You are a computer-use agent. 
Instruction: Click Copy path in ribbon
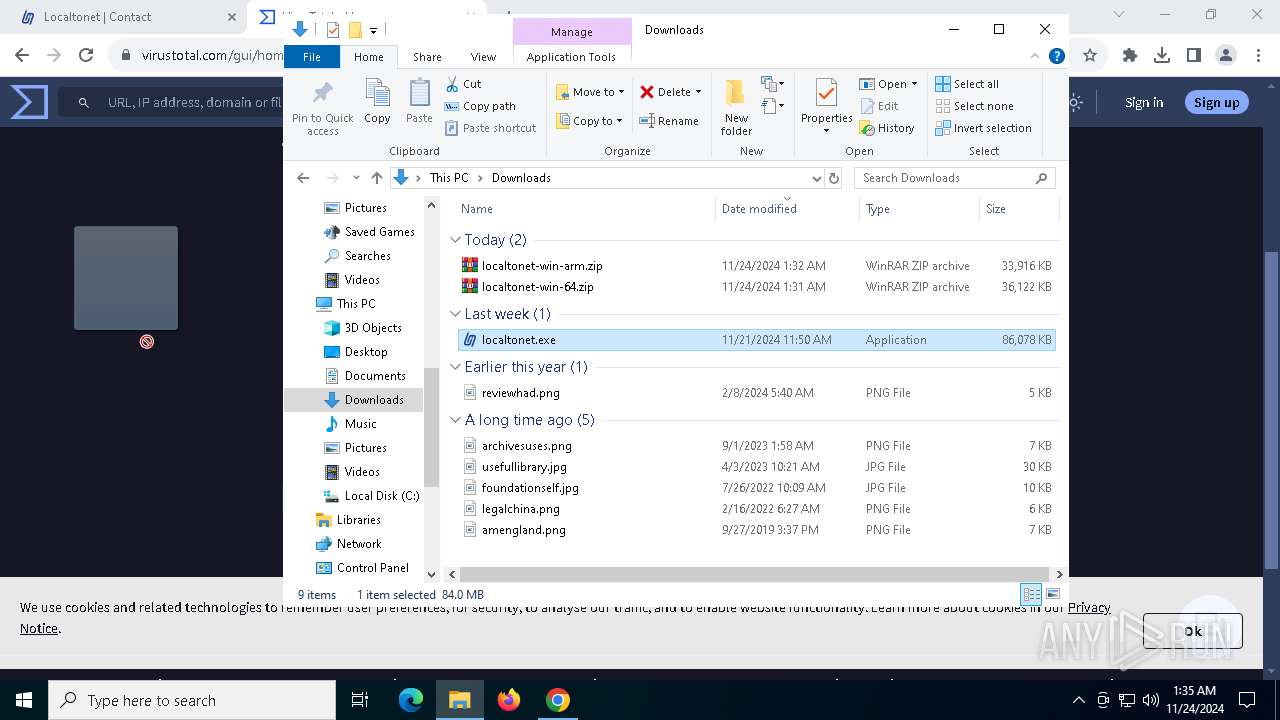(480, 106)
